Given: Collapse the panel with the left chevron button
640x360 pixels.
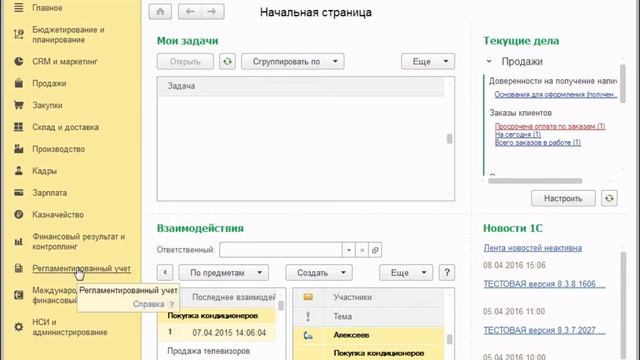Looking at the screenshot, I should (165, 272).
